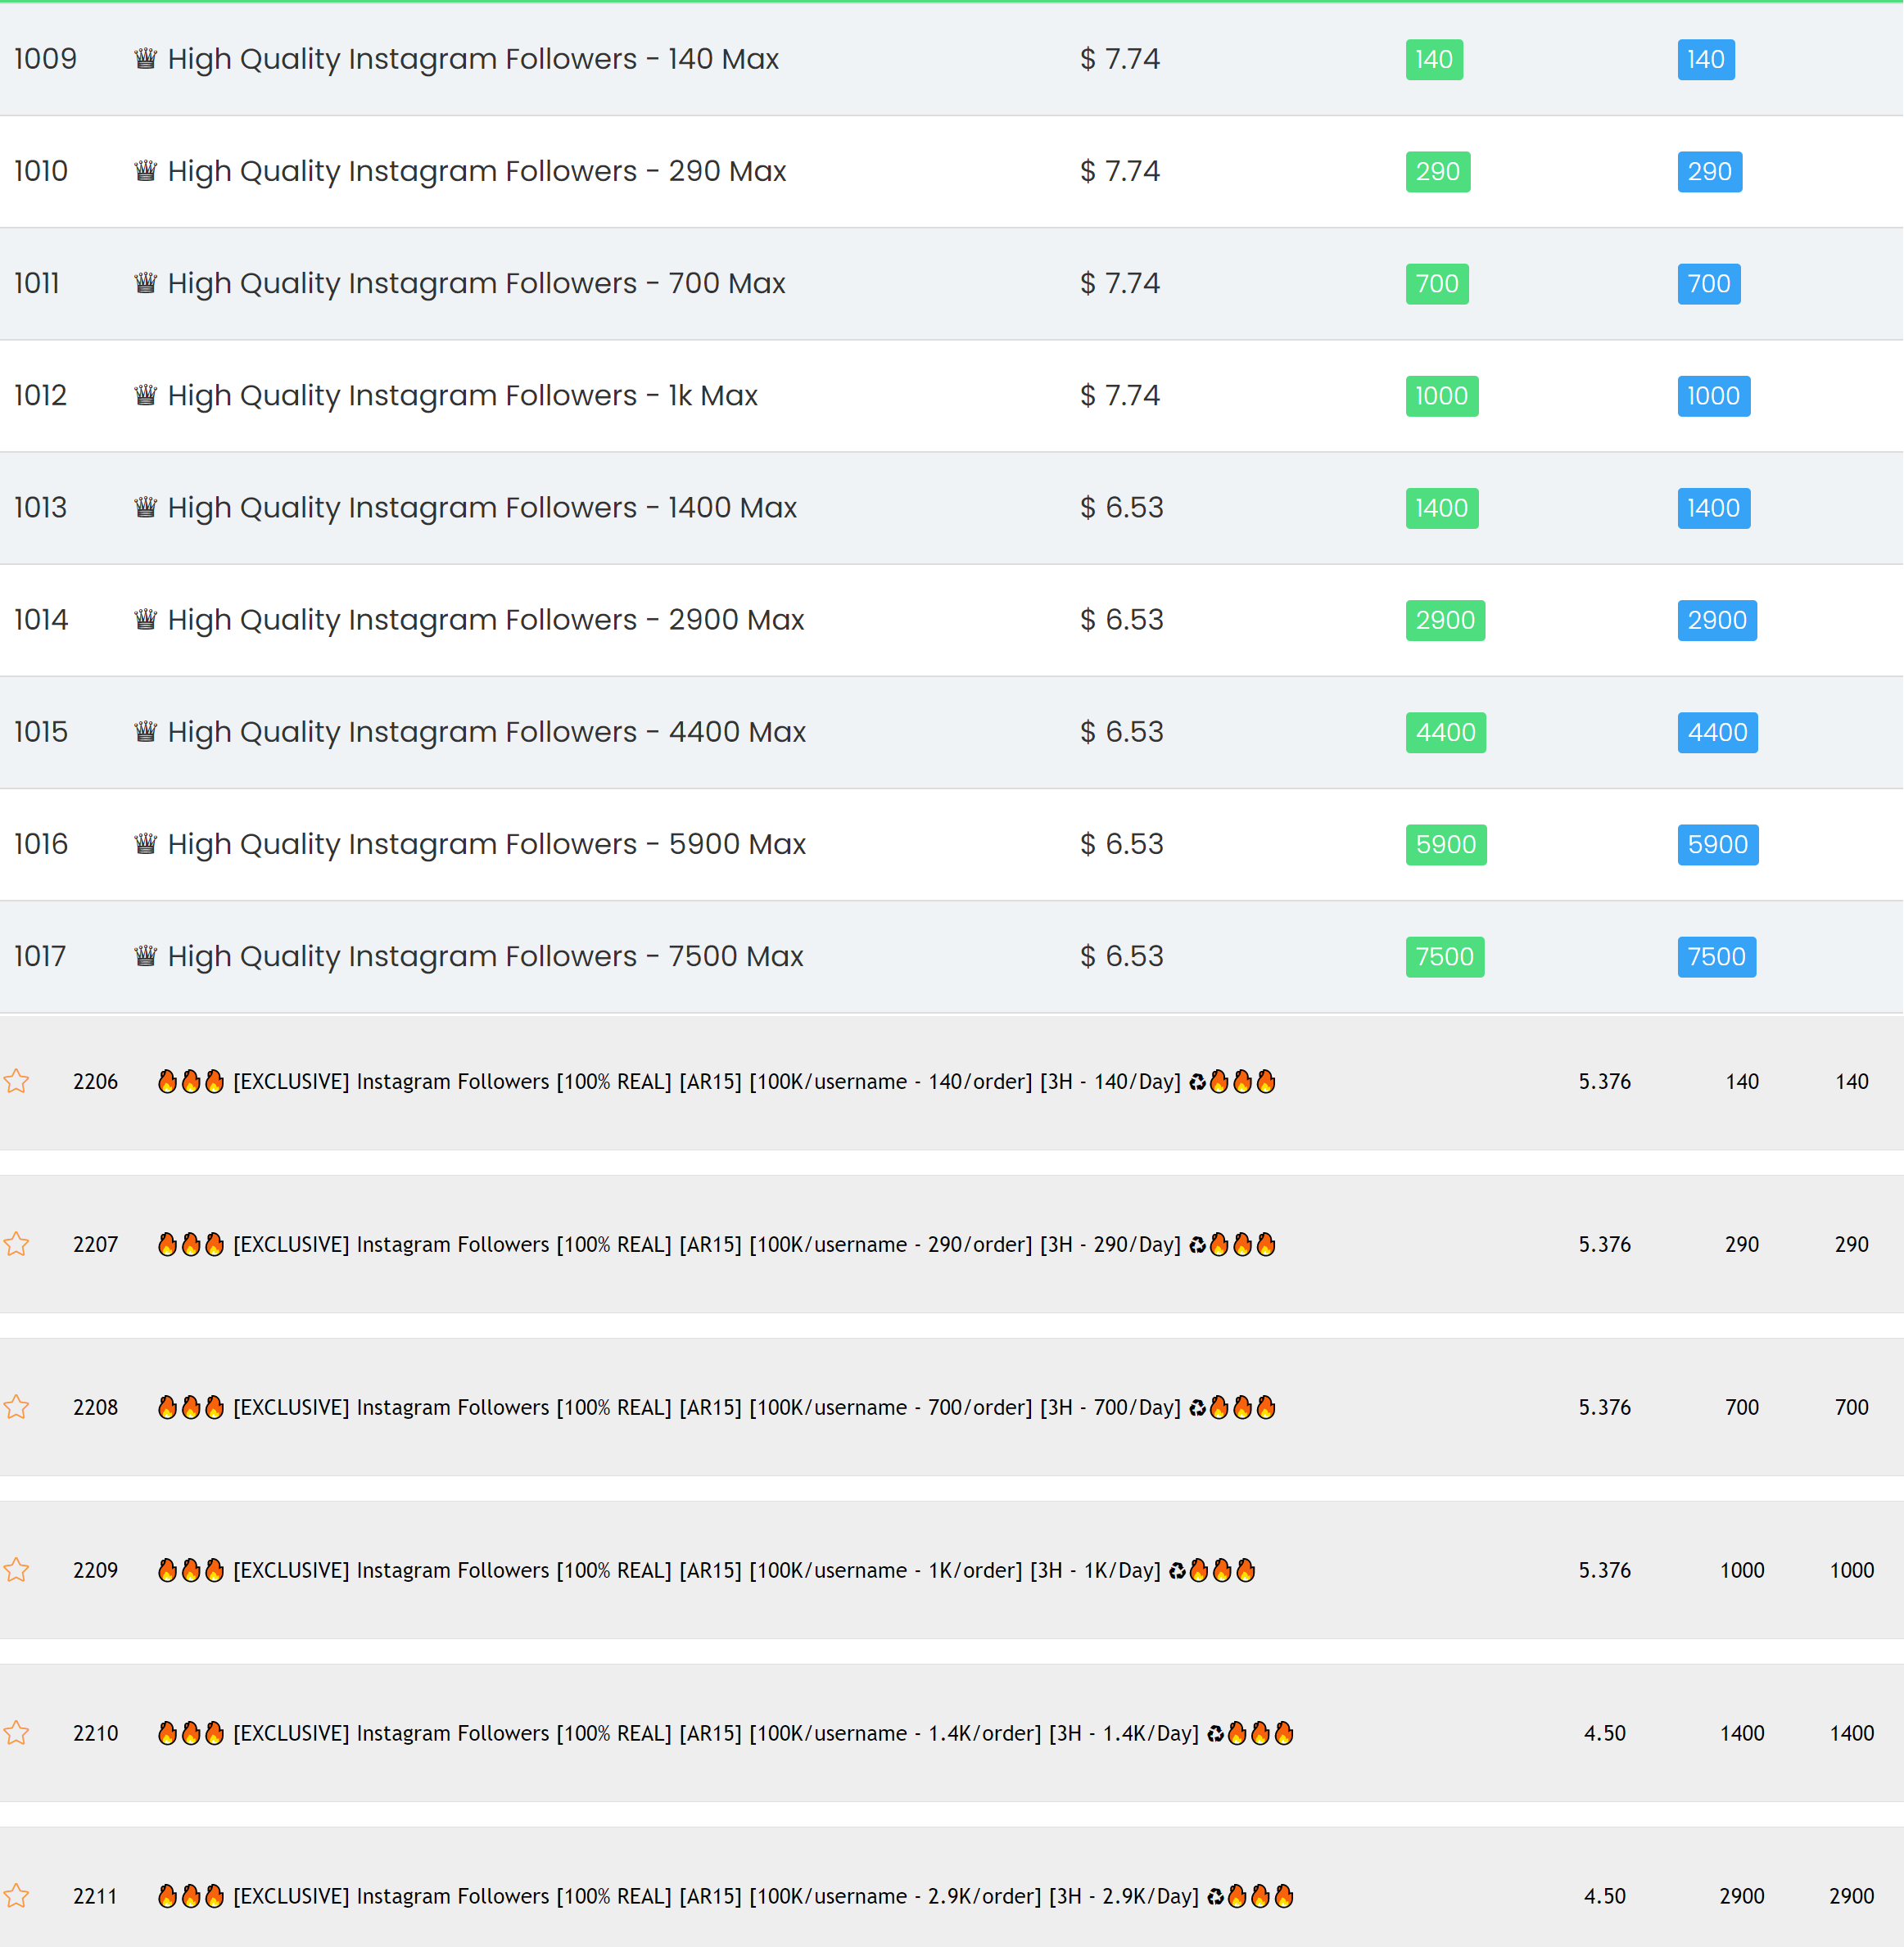This screenshot has height=1947, width=1904.
Task: Click the green 1400 badge in row 1013
Action: [x=1442, y=507]
